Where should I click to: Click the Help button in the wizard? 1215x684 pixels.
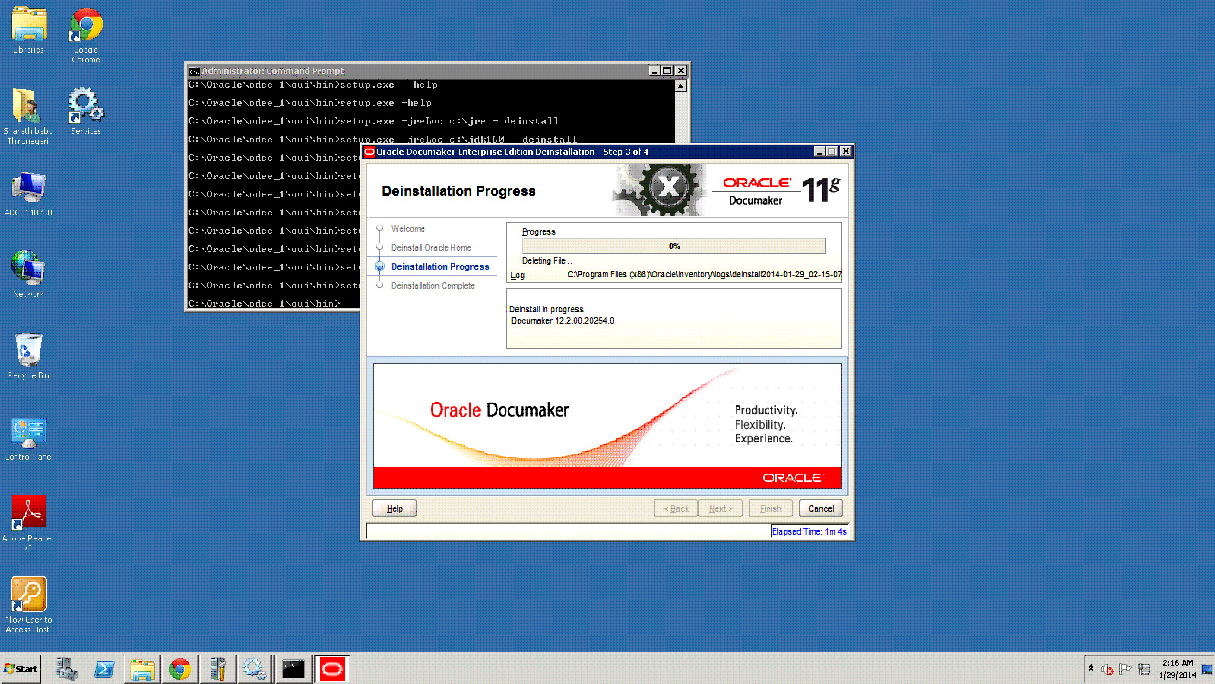click(394, 508)
